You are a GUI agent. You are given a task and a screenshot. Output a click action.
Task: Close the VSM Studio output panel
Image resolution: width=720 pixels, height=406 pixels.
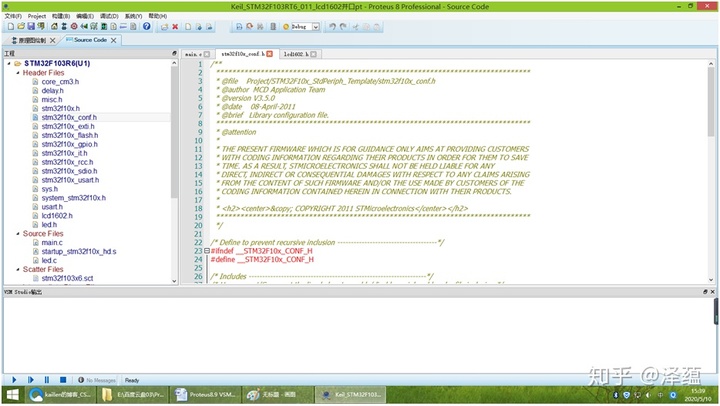click(713, 292)
